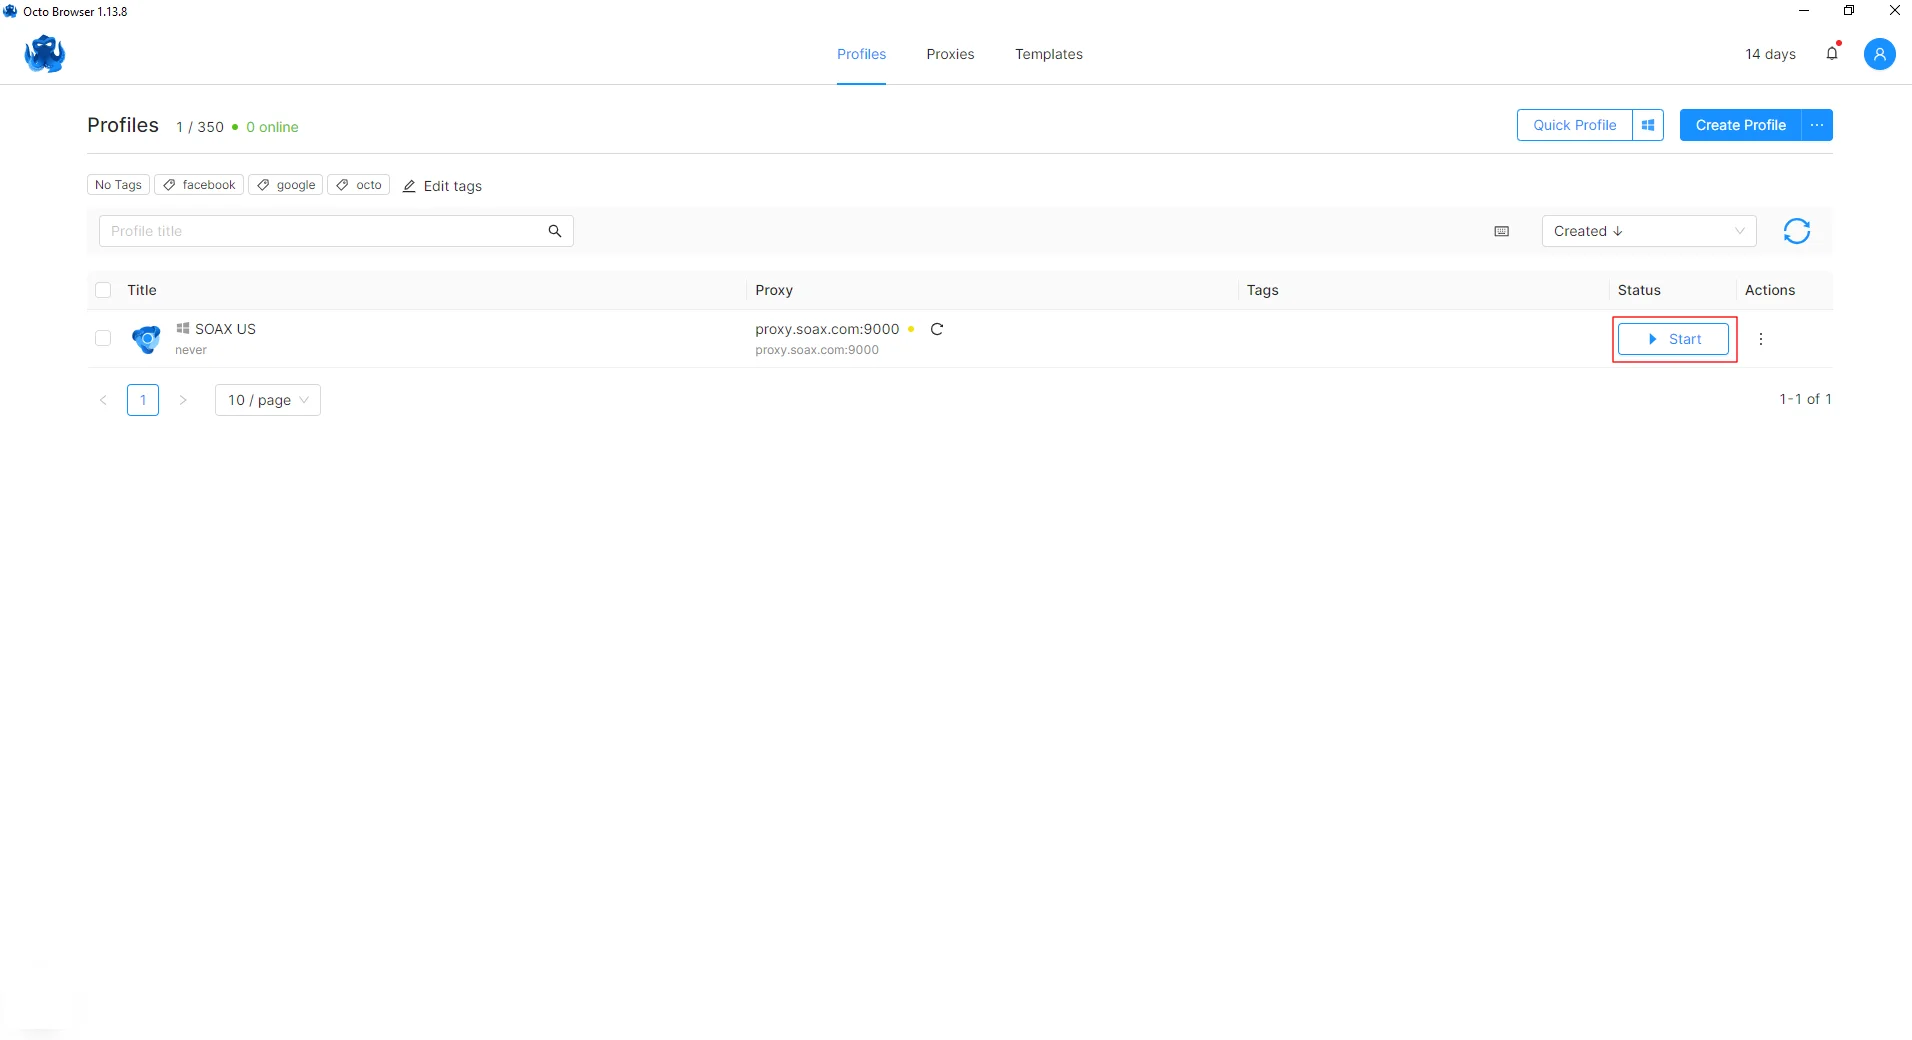Screen dimensions: 1912x1040
Task: Open the three-dot actions menu for SOAX US
Action: [1761, 339]
